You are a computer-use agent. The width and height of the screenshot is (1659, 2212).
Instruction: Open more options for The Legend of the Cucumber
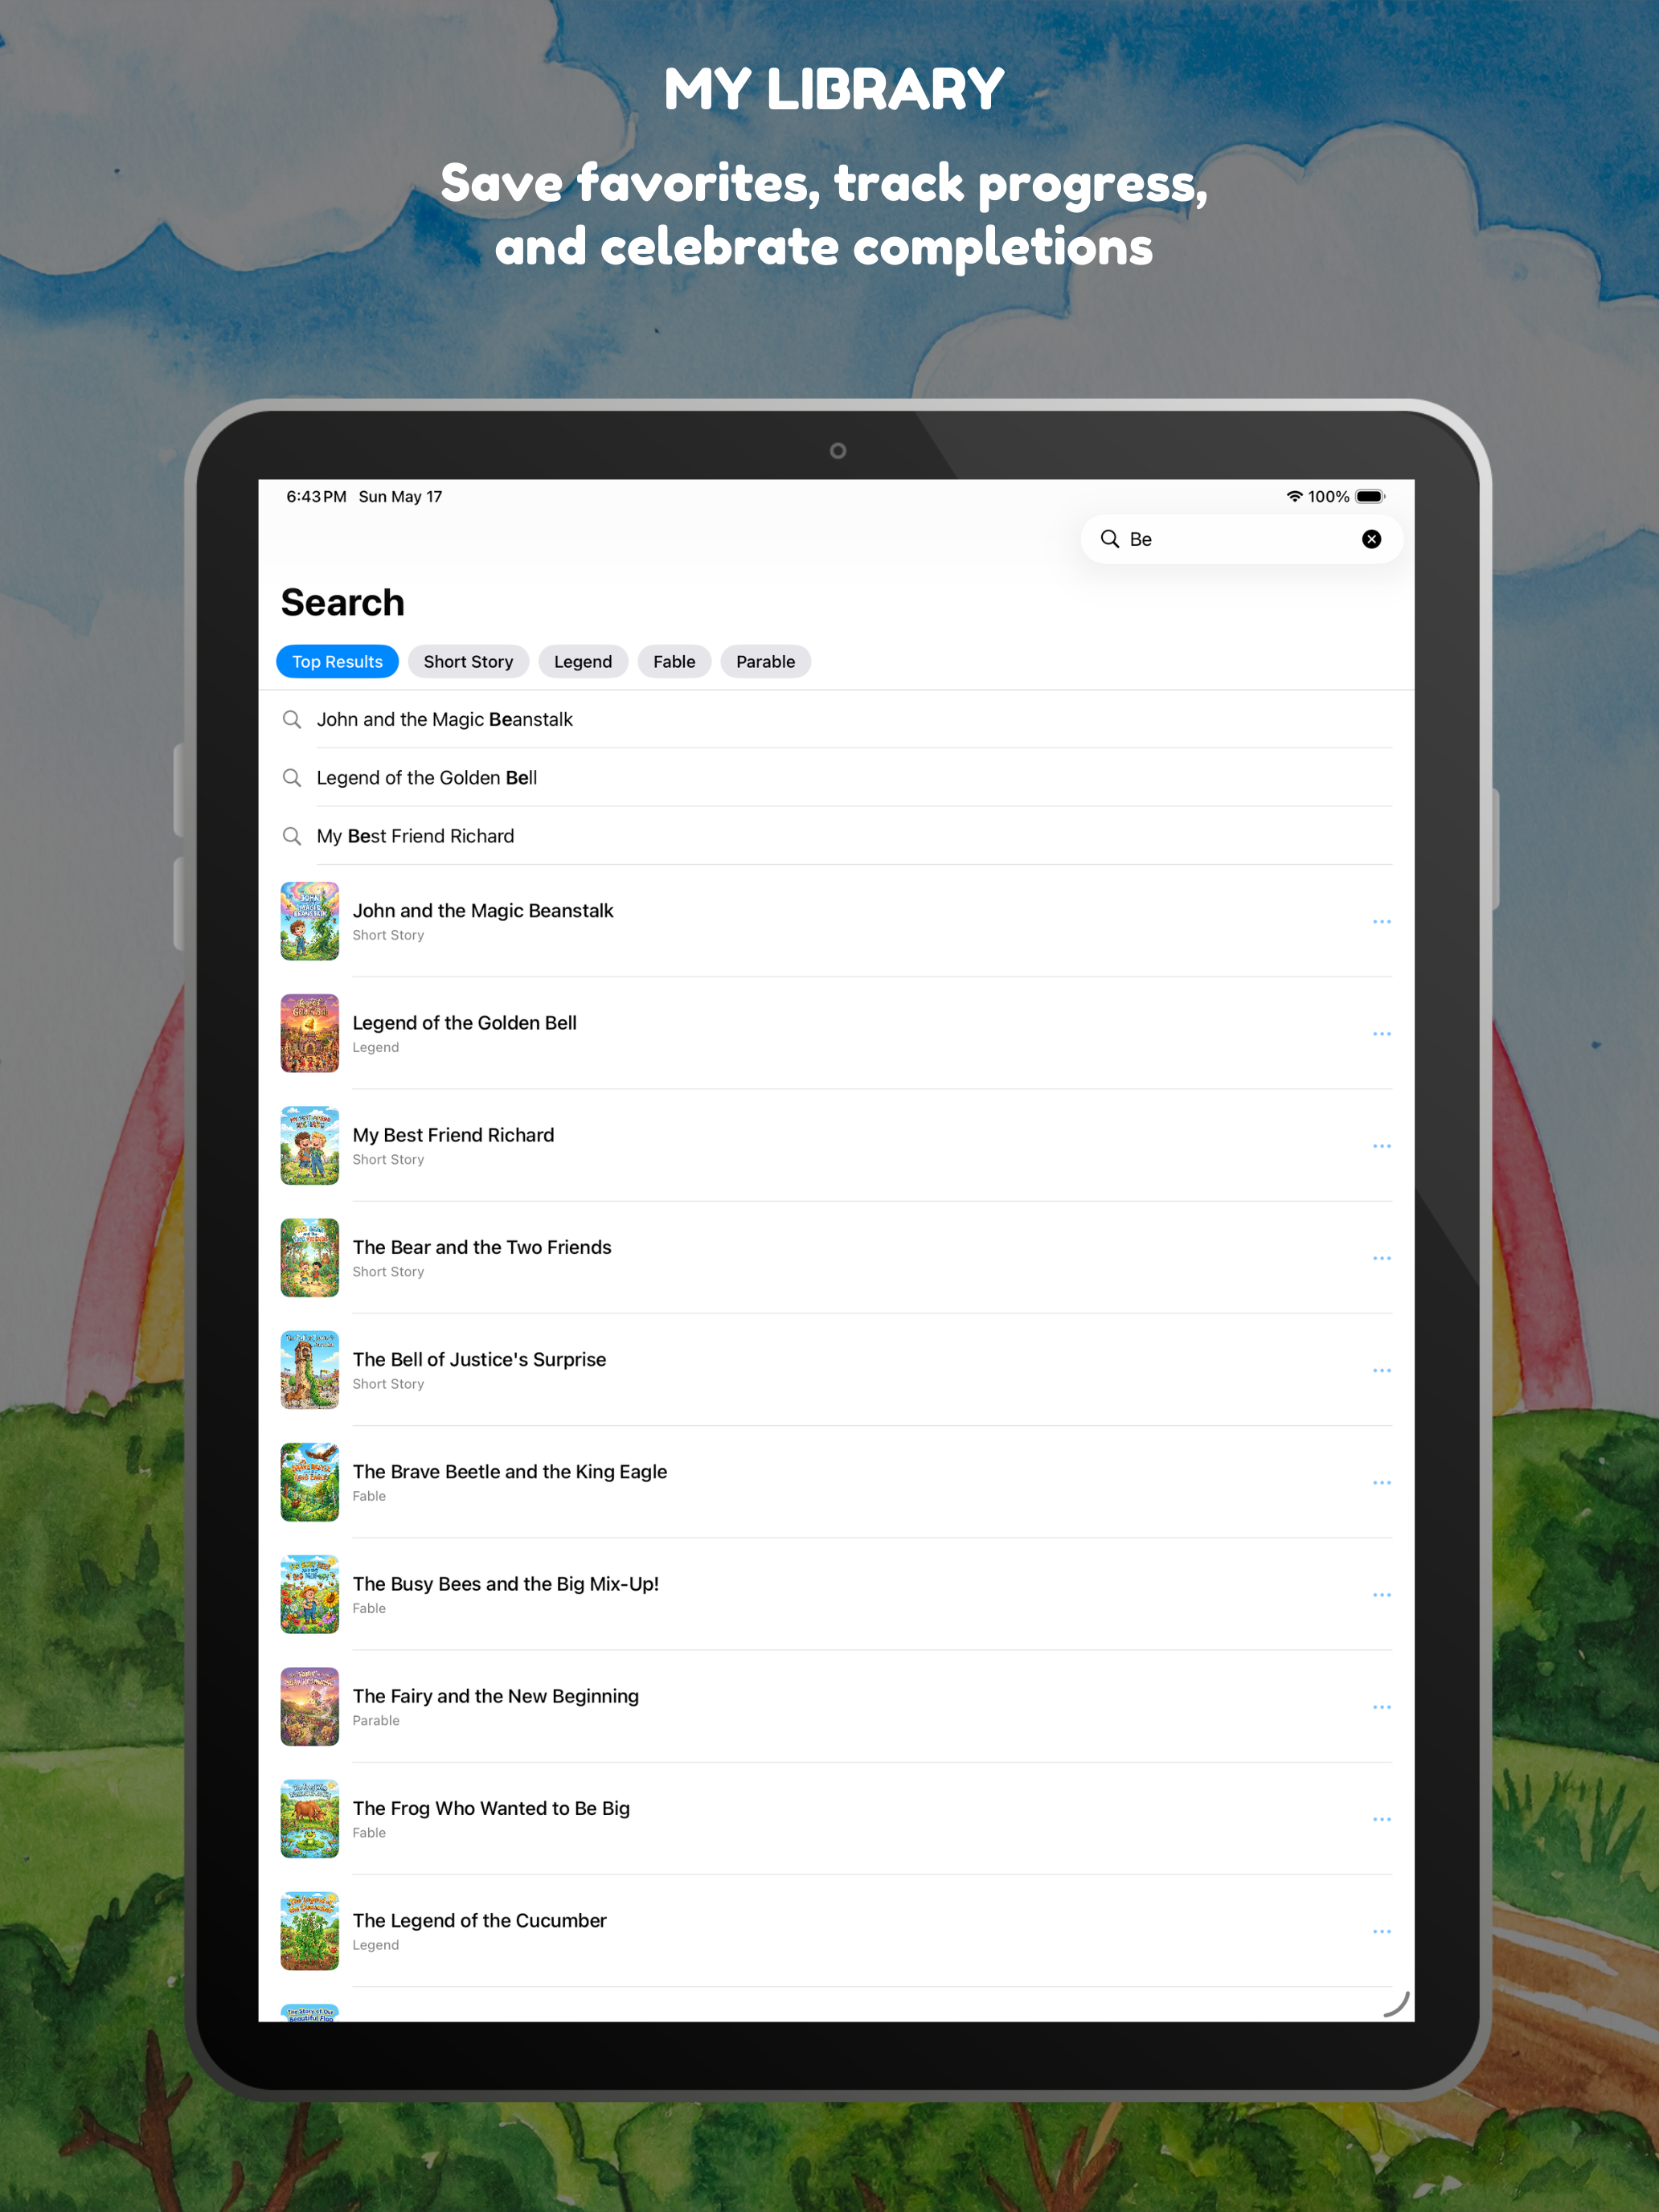(x=1381, y=1931)
